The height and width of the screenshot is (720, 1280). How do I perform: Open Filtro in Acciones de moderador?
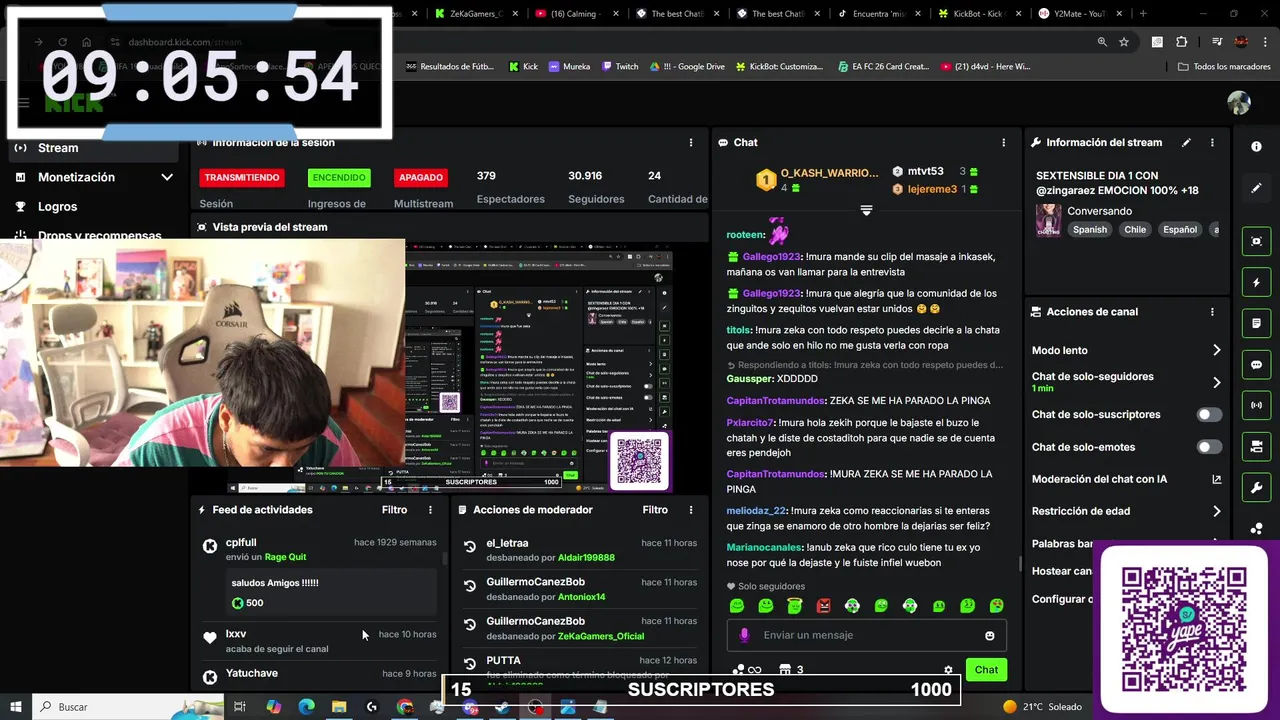tap(655, 510)
